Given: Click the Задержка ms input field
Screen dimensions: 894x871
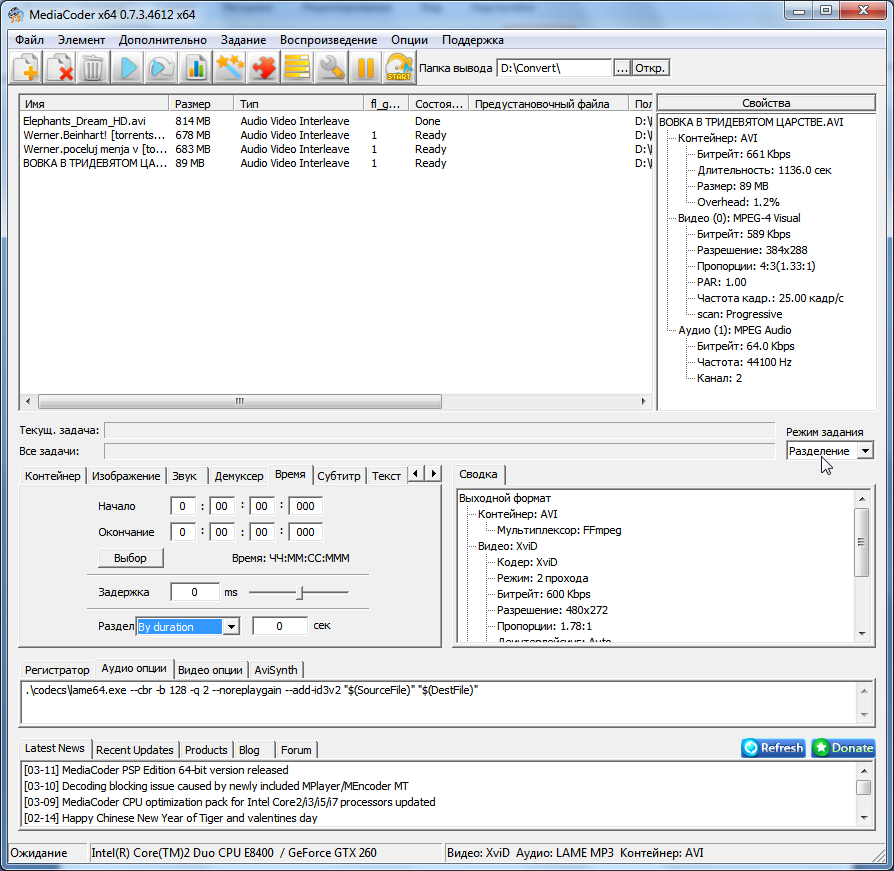Looking at the screenshot, I should 195,592.
